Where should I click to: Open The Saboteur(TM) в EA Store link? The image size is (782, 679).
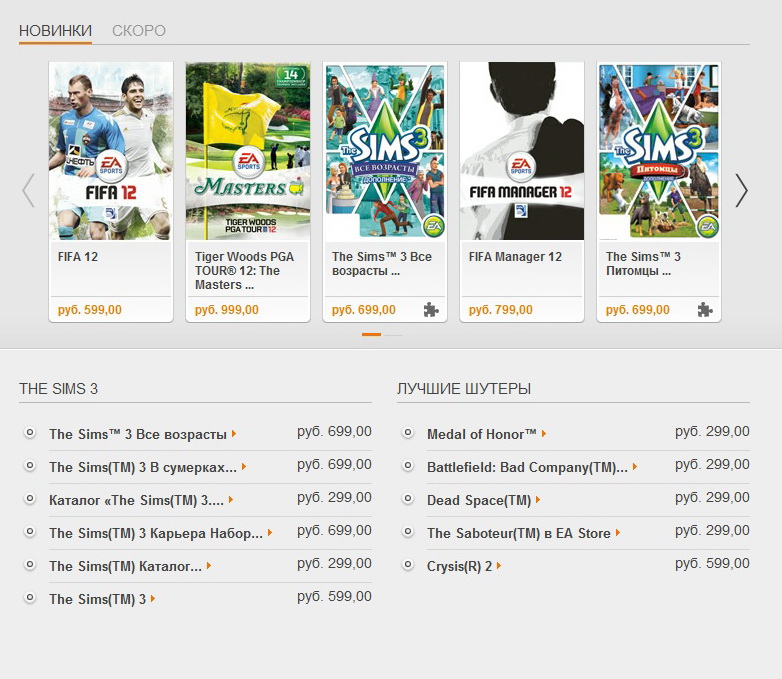tap(518, 533)
